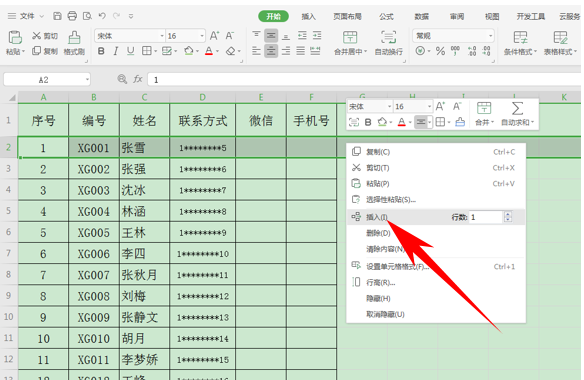Switch to the 插入 ribbon tab

(x=308, y=16)
